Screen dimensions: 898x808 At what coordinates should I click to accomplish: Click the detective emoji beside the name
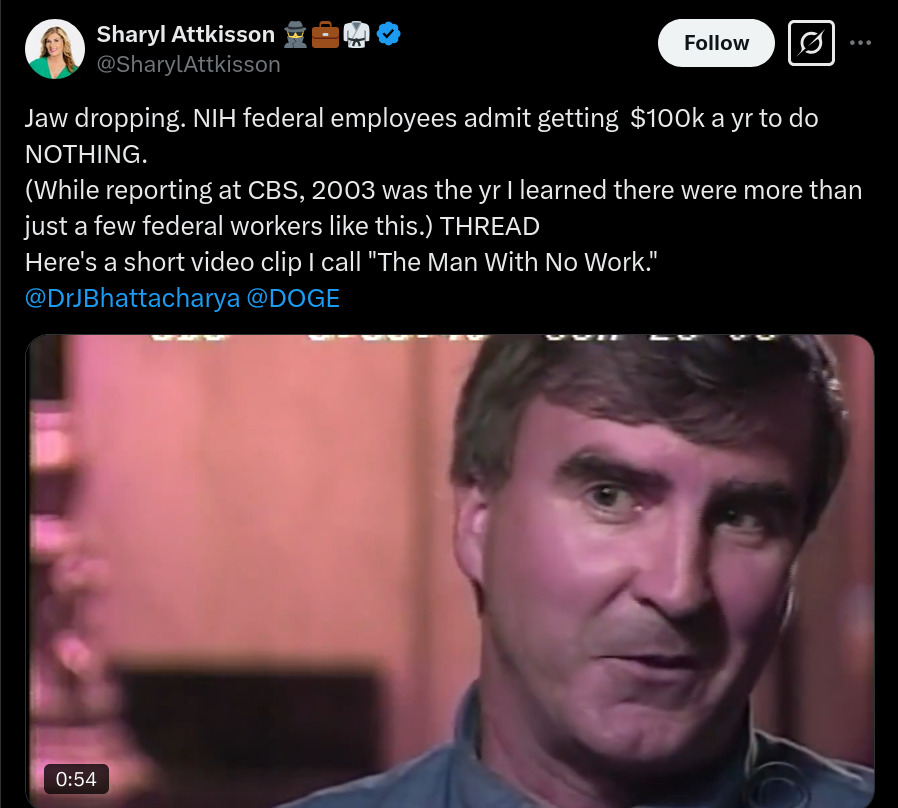point(296,34)
